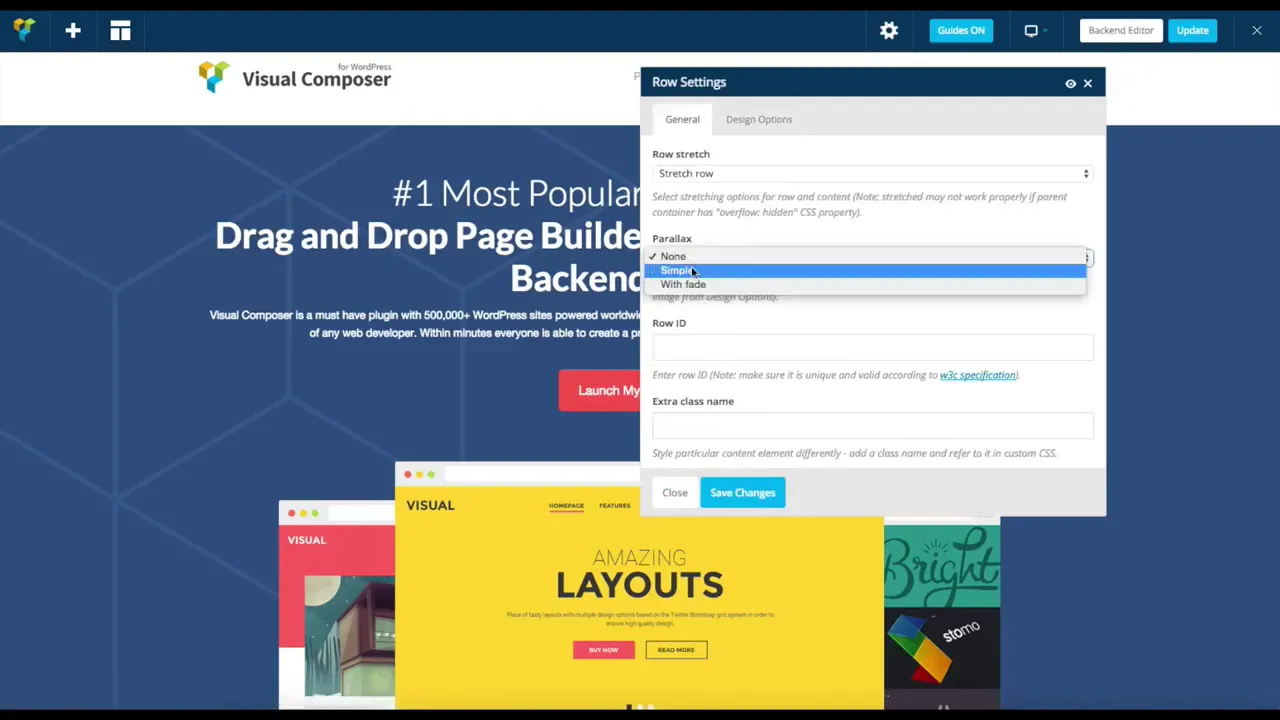The width and height of the screenshot is (1280, 720).
Task: Click the red VISUAL layout thumbnail
Action: [337, 604]
